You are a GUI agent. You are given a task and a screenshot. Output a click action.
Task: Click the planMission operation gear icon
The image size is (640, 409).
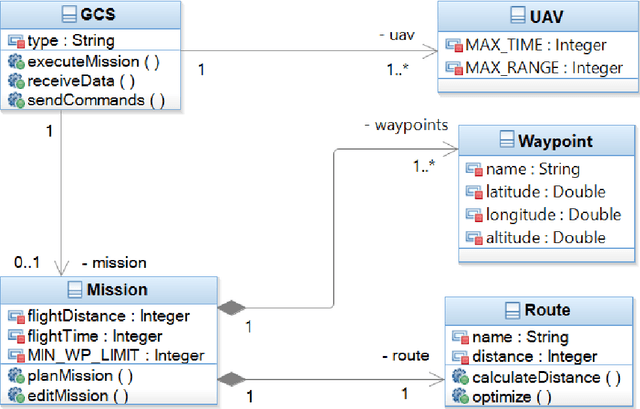pyautogui.click(x=14, y=377)
